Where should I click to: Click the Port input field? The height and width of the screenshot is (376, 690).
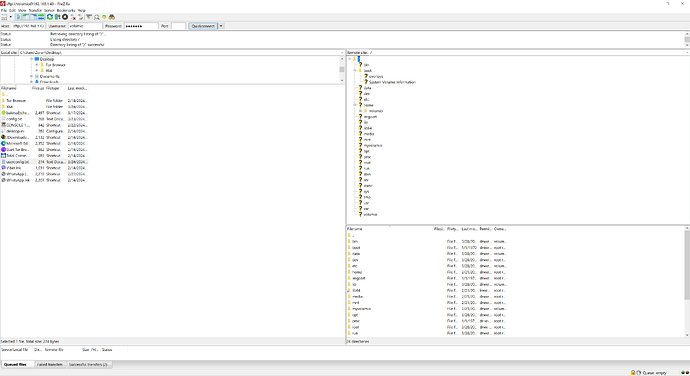pyautogui.click(x=178, y=26)
